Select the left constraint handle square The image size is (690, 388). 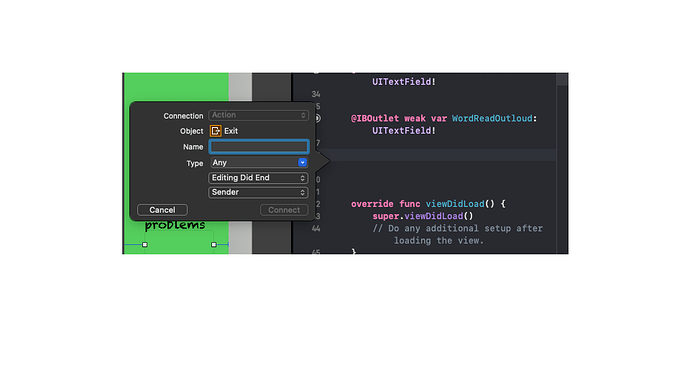tap(145, 245)
